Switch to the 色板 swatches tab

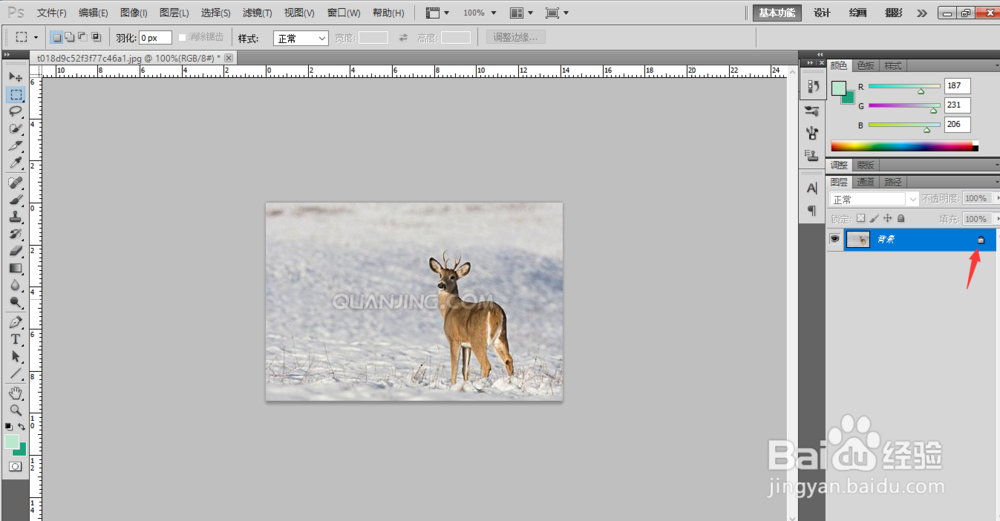(x=865, y=66)
